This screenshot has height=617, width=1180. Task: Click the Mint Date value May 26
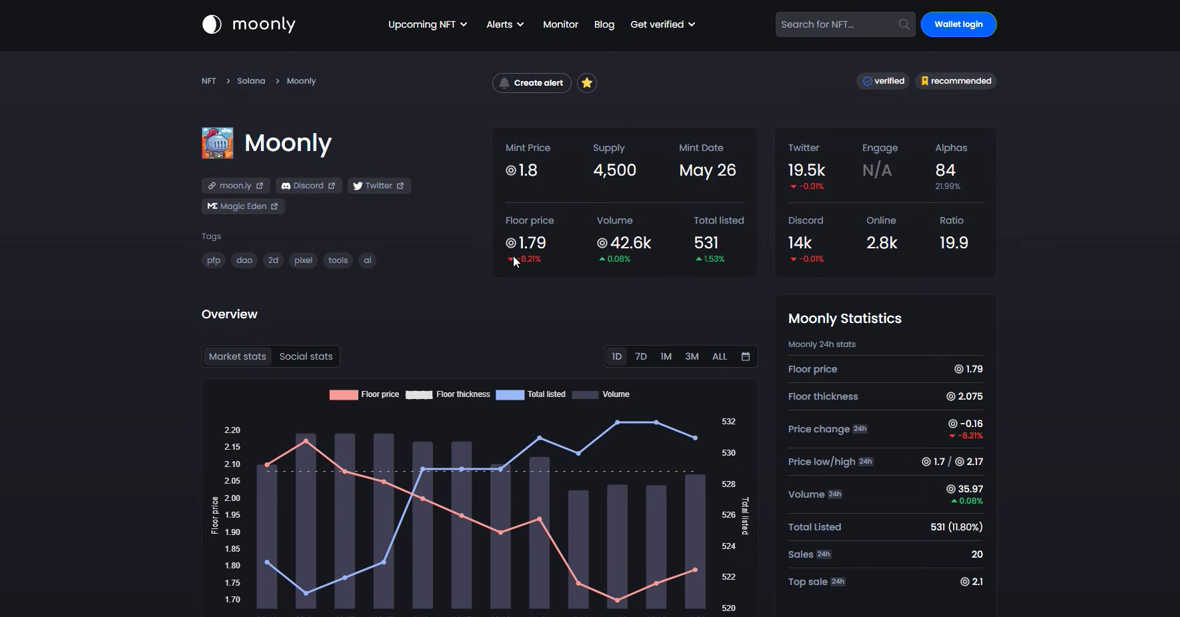pos(707,170)
